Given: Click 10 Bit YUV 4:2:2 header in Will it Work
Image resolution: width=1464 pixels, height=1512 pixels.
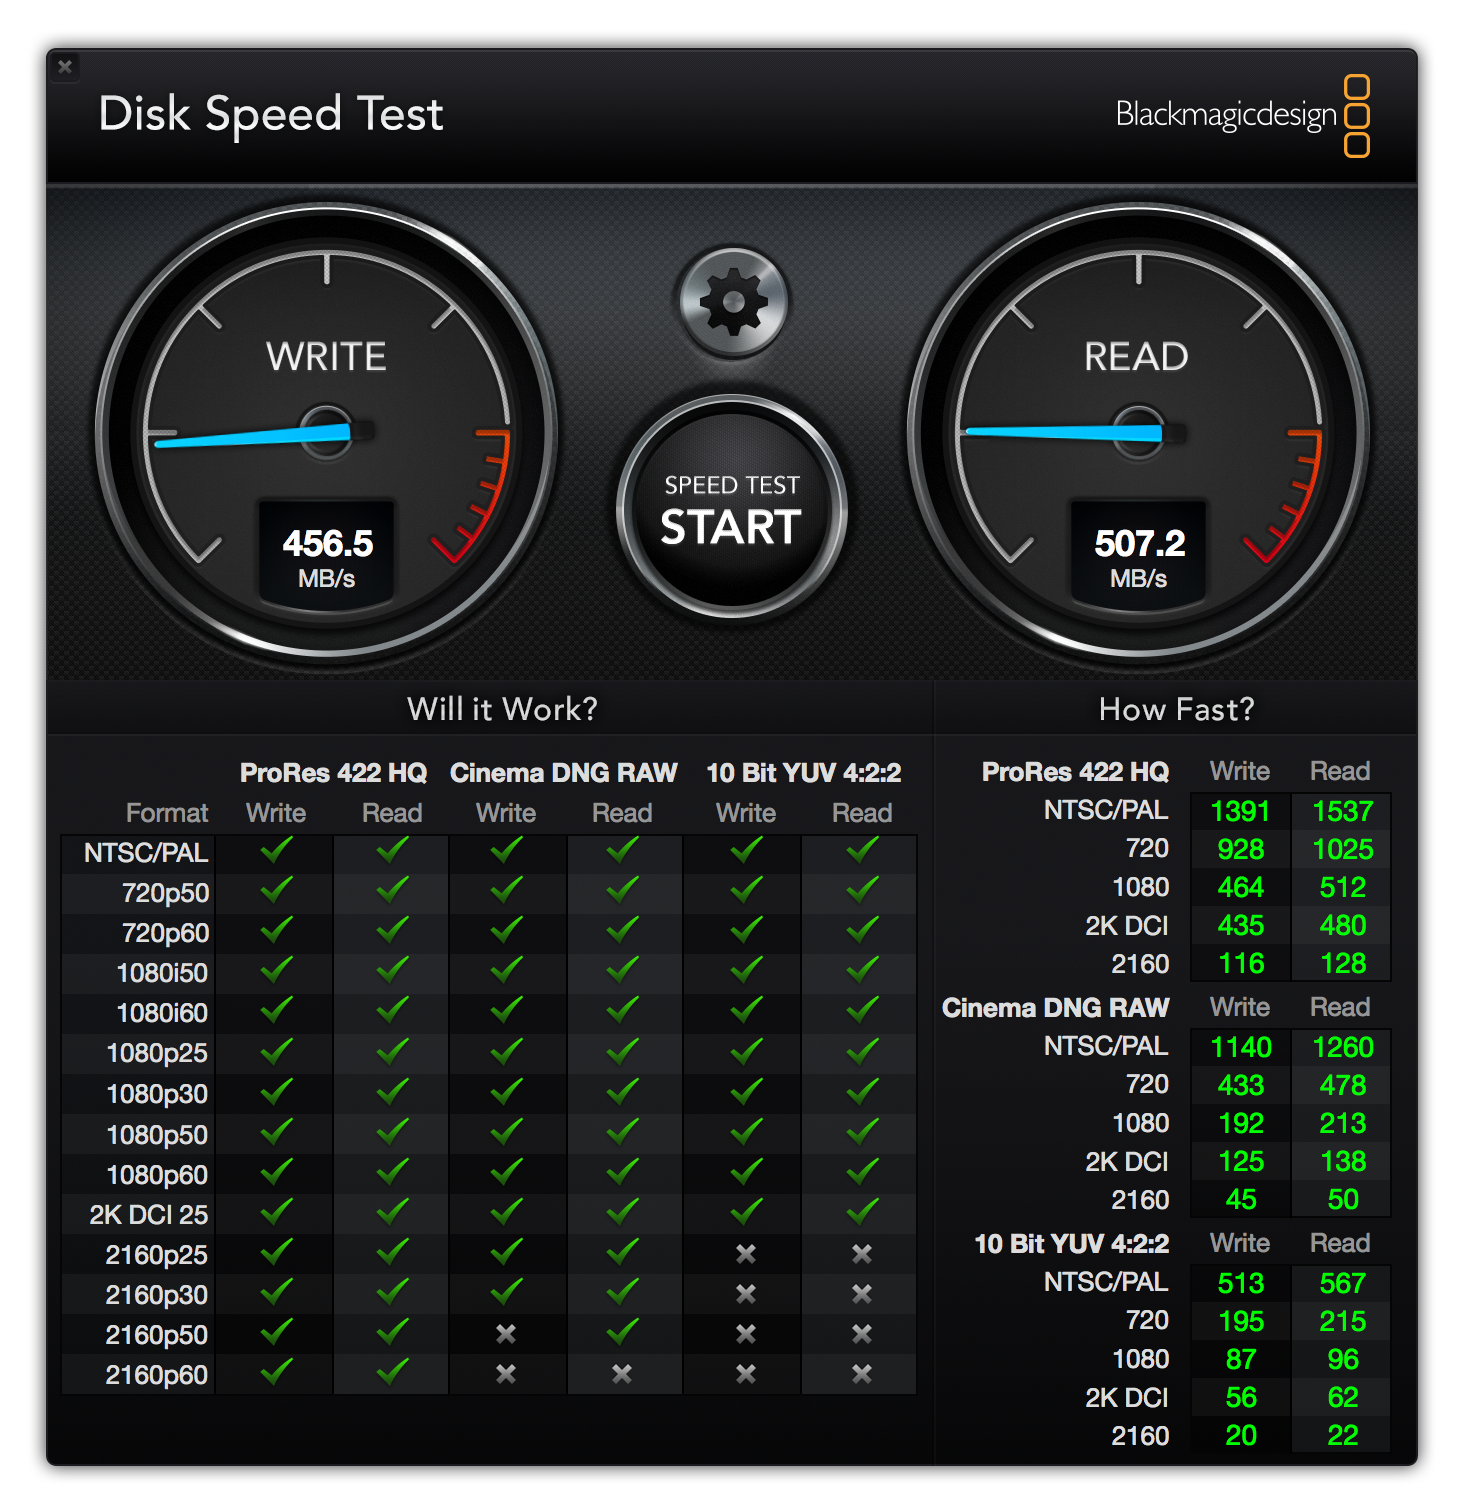Looking at the screenshot, I should [x=804, y=773].
